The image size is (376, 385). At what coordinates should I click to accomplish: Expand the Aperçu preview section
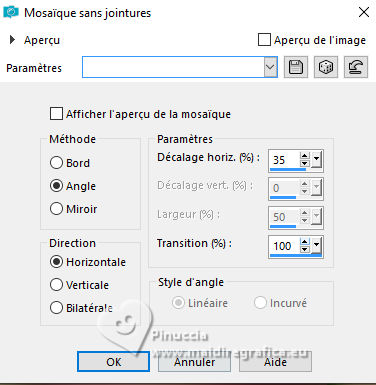click(x=13, y=40)
